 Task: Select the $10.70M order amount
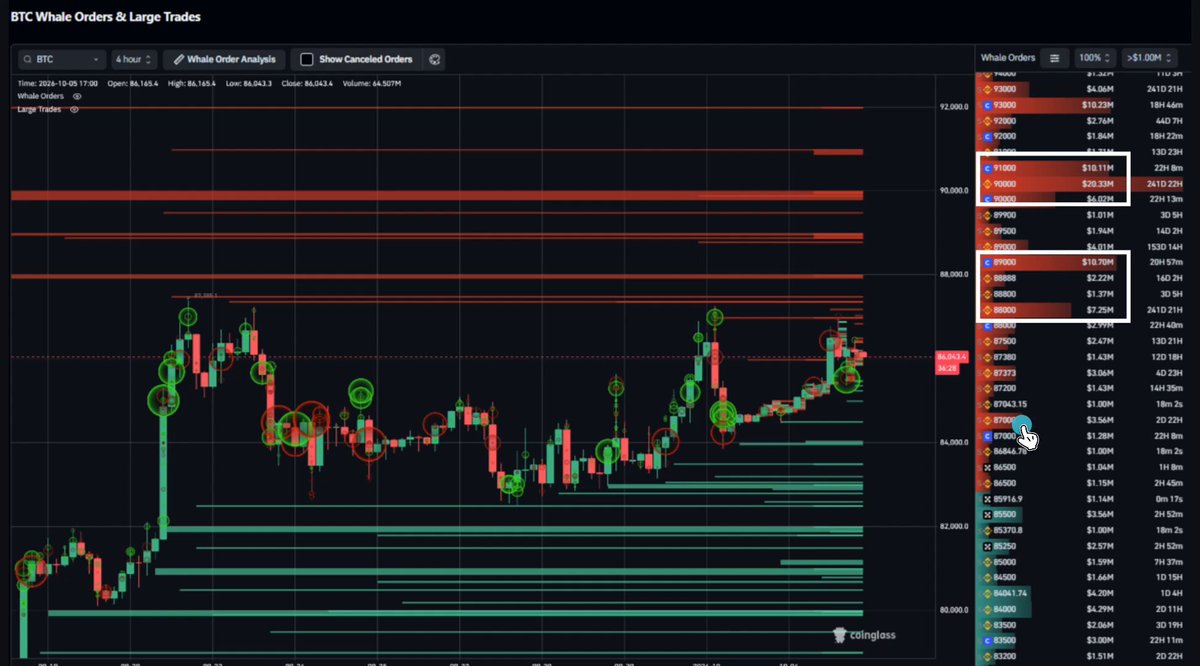(1097, 262)
